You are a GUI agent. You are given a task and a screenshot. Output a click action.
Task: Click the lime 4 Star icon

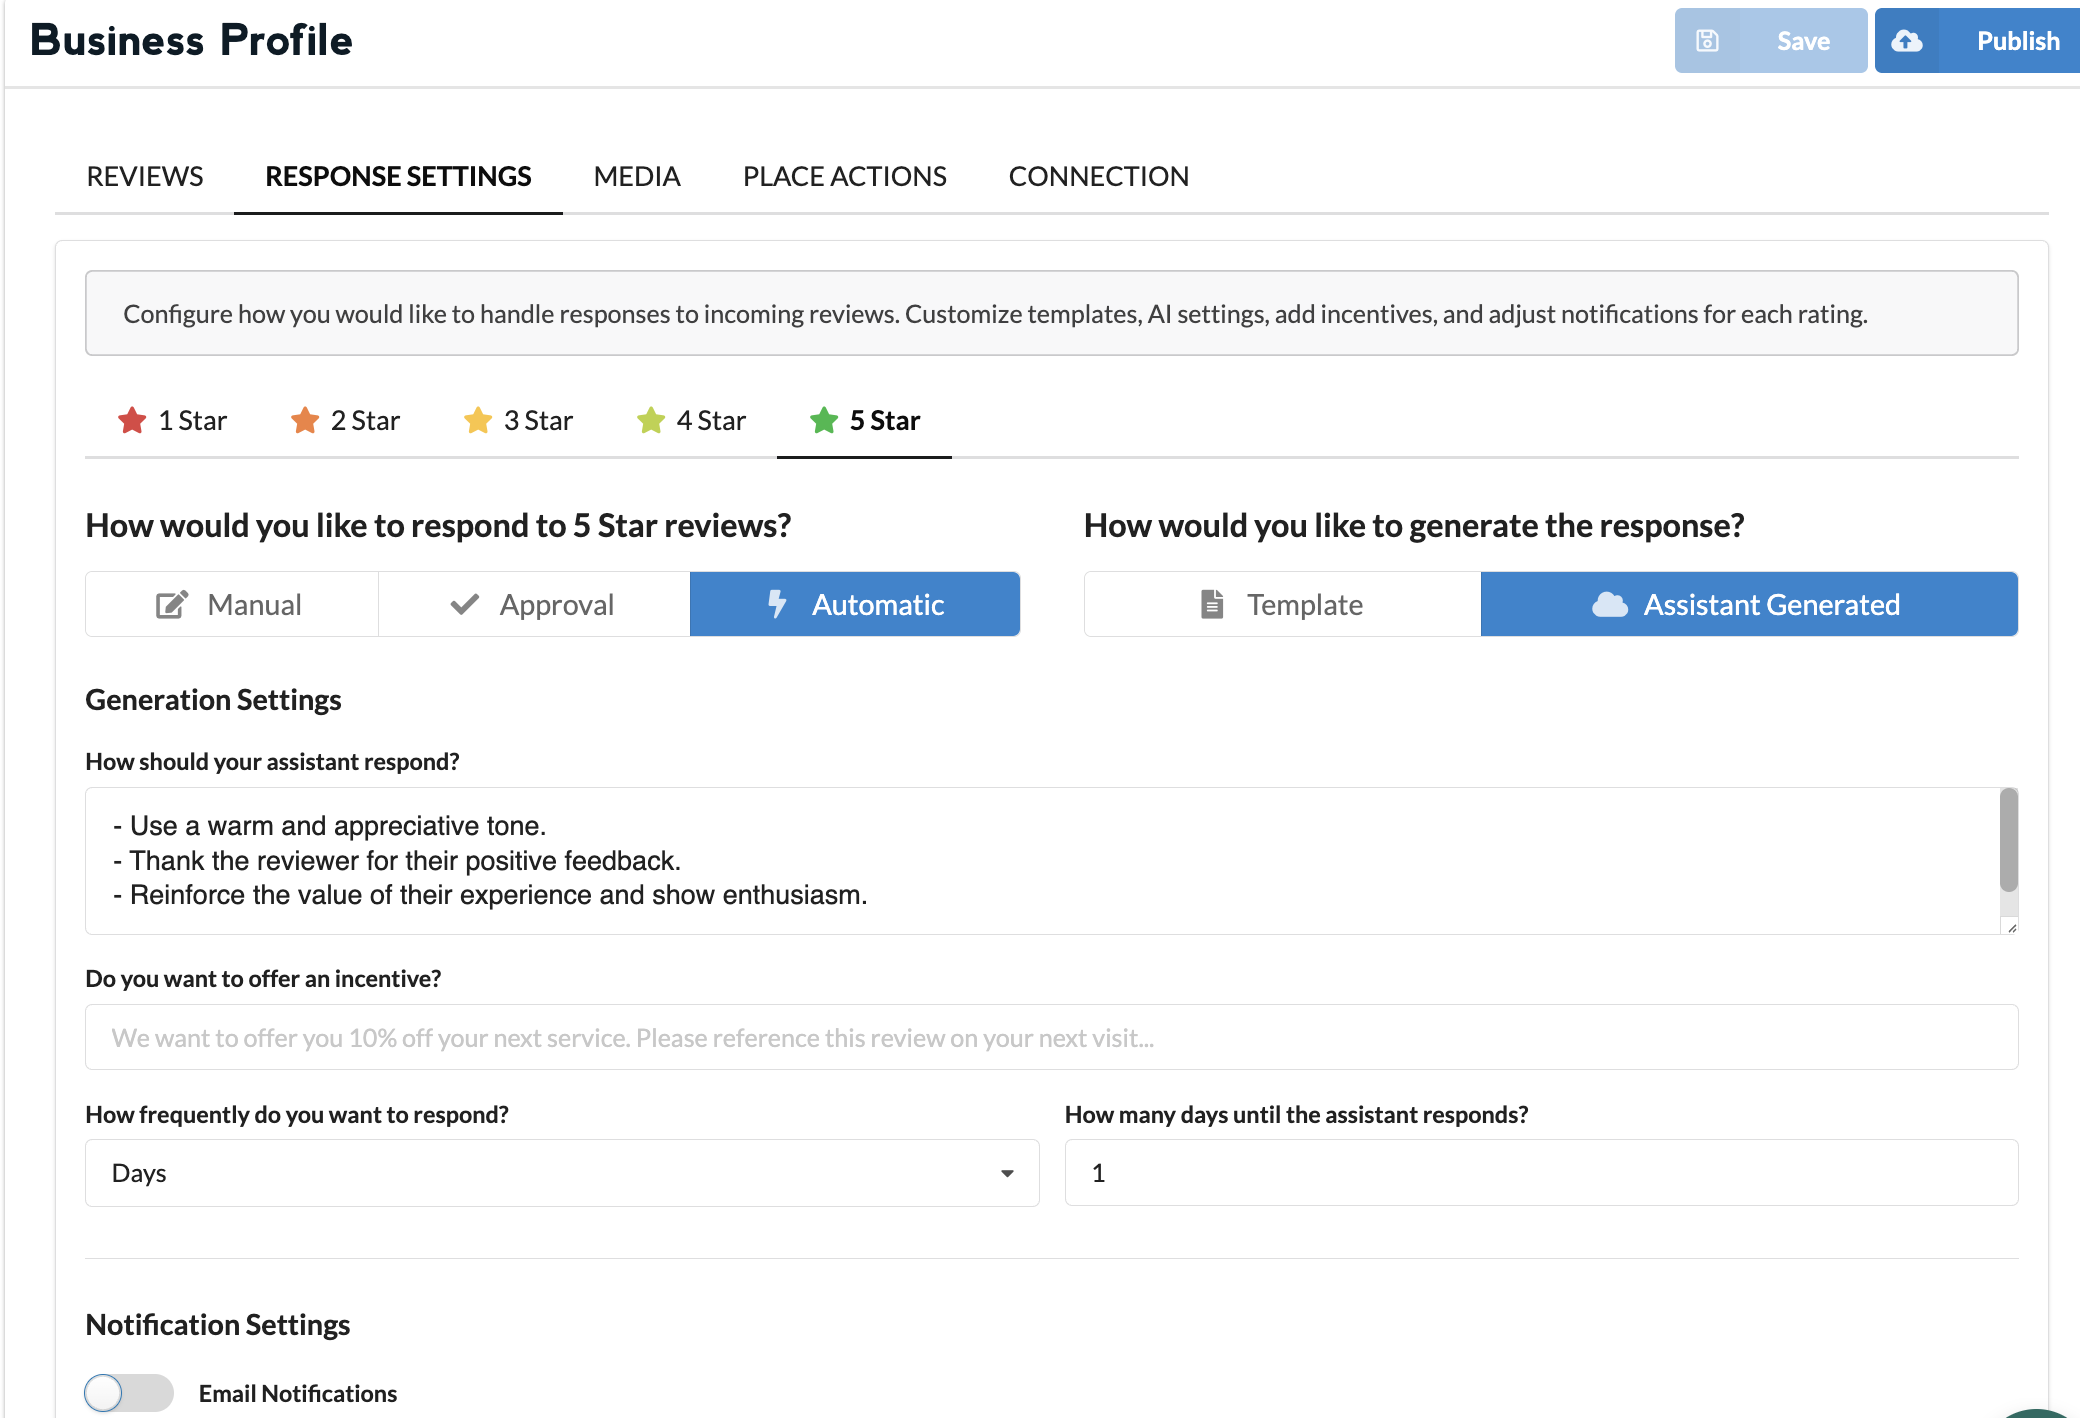(x=651, y=421)
